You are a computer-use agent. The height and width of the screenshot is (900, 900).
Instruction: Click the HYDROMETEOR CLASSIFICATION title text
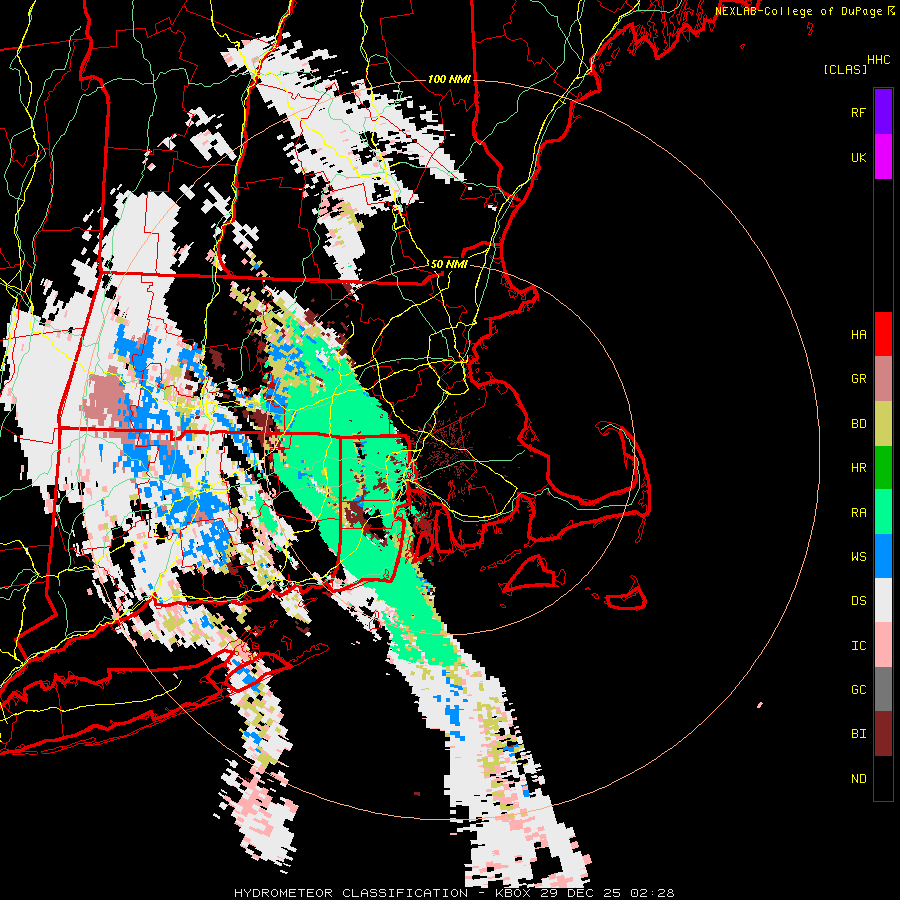coord(351,893)
